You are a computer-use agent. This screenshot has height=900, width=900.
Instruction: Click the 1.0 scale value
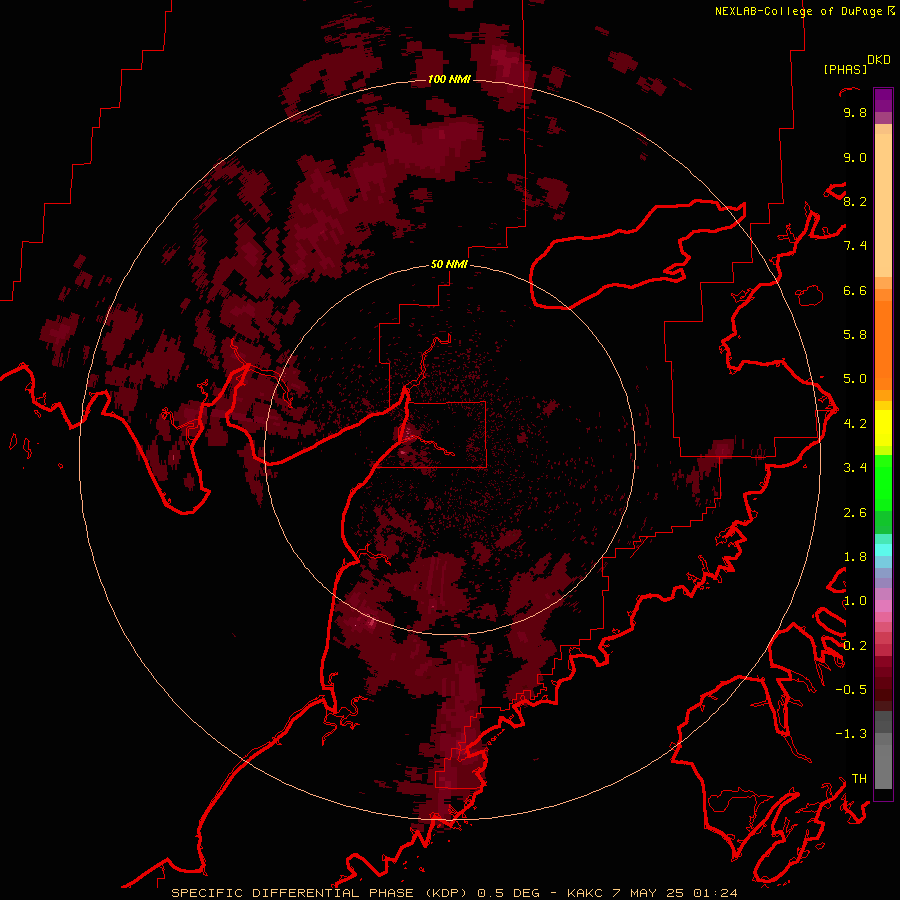855,601
